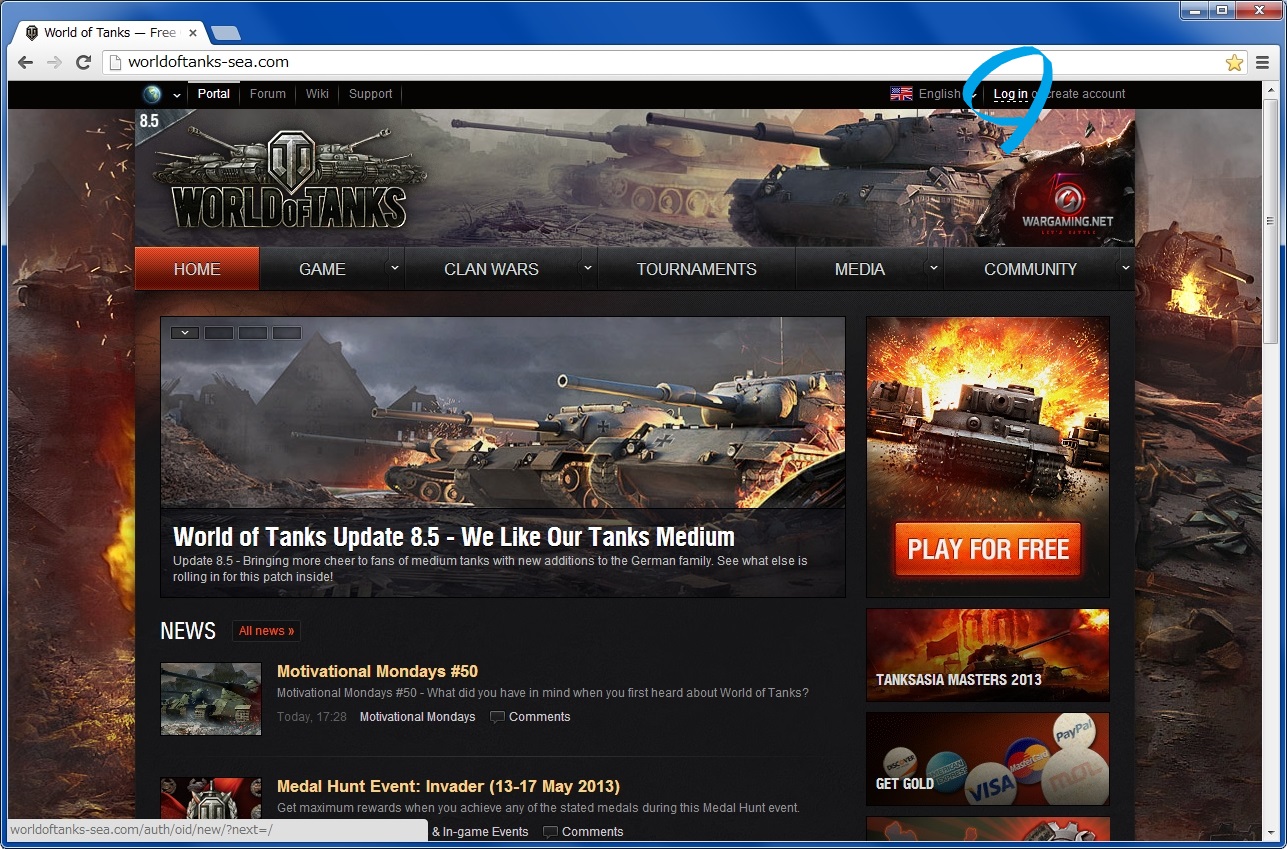
Task: Select the Portal link in top bar
Action: pos(214,94)
